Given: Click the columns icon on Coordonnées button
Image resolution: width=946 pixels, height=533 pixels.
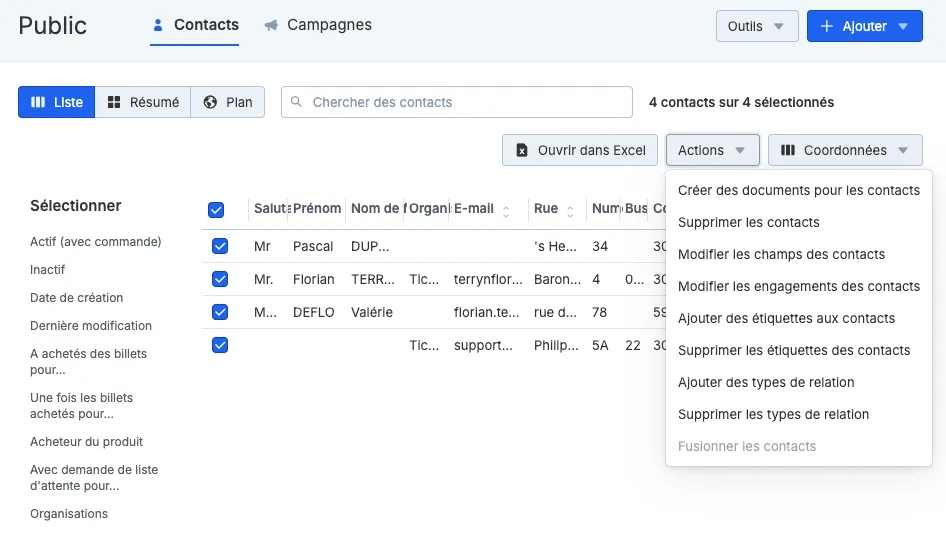Looking at the screenshot, I should click(788, 150).
